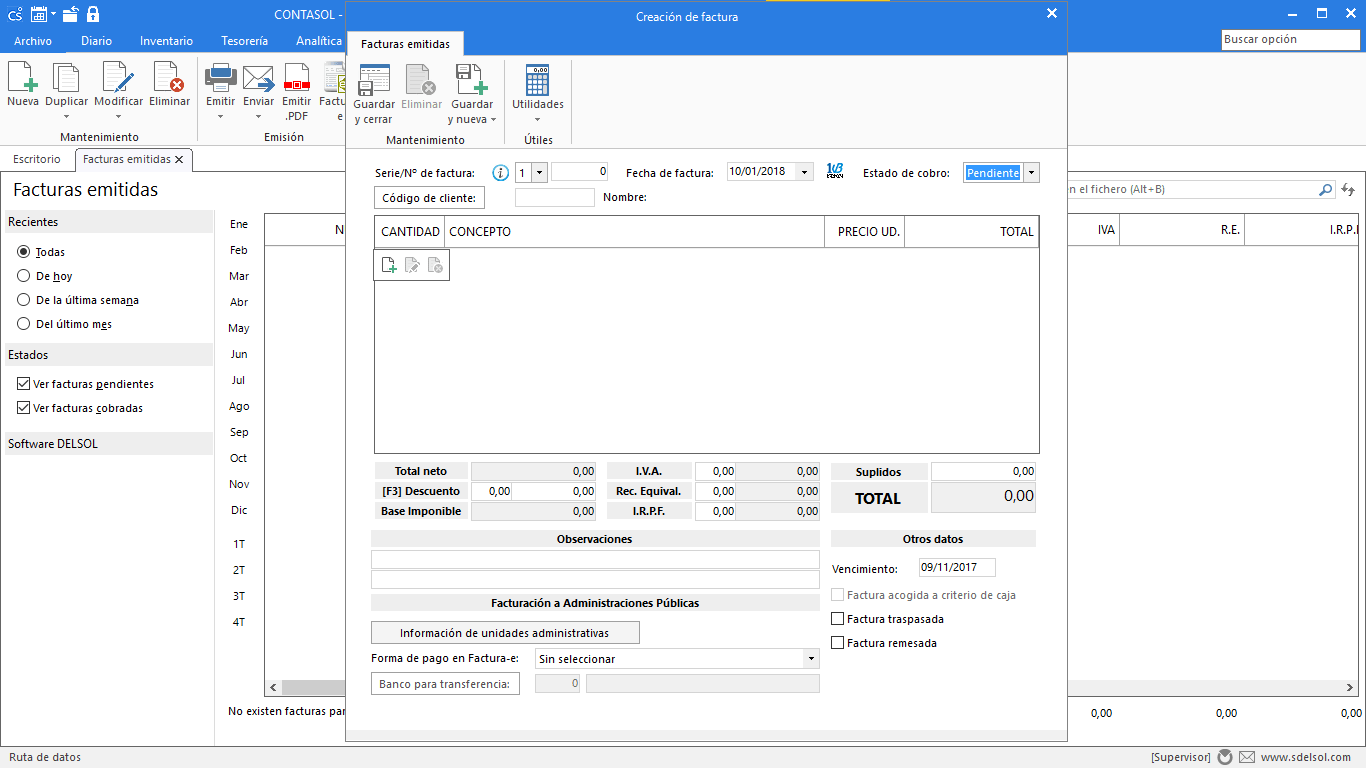Screen dimensions: 1366x768
Task: Add a new invoice line in grid
Action: (x=388, y=265)
